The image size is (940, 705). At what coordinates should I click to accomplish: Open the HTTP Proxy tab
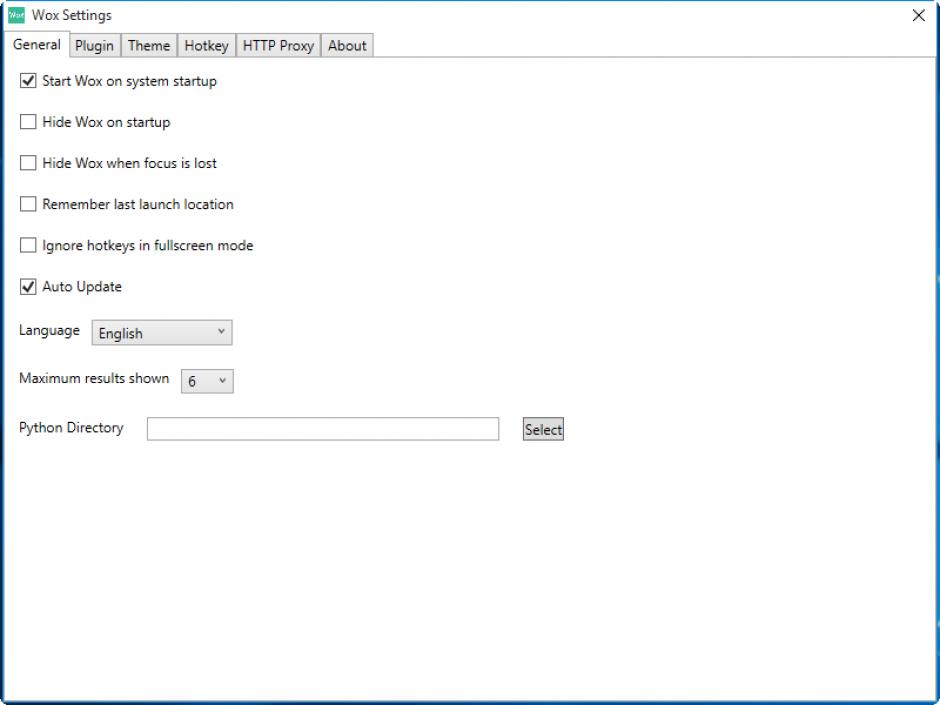tap(278, 46)
